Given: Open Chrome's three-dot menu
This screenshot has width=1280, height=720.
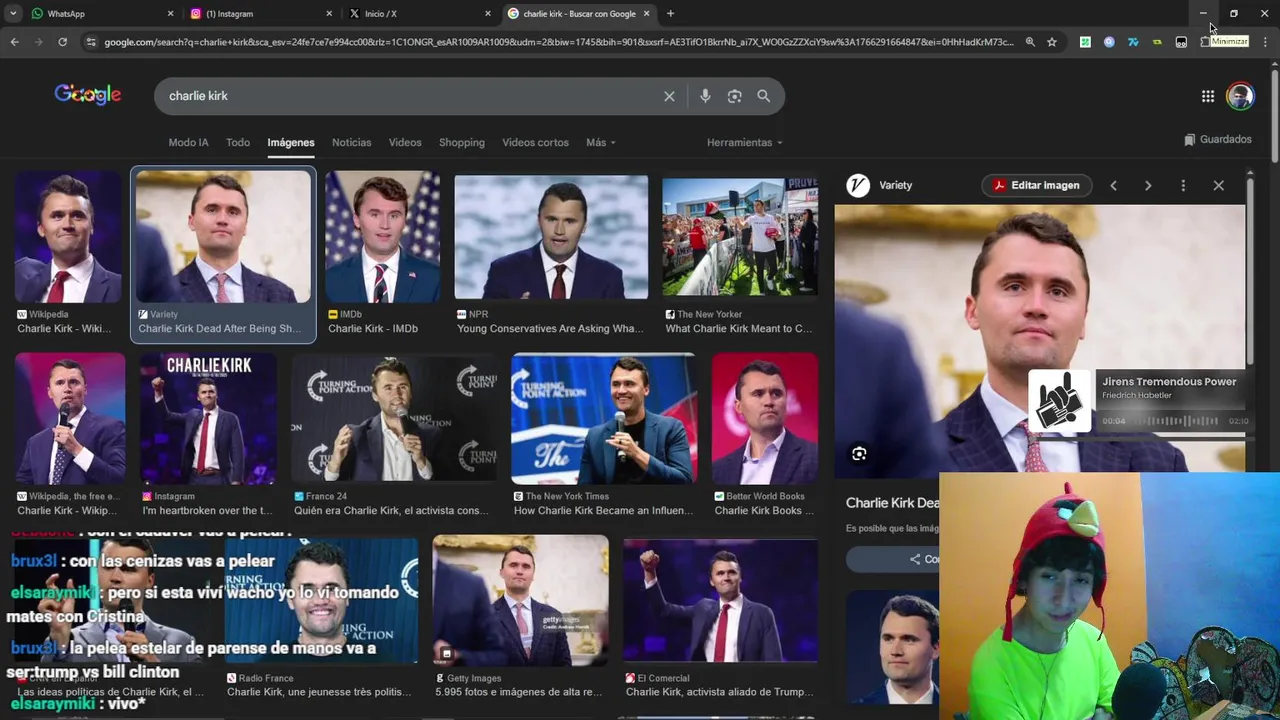Looking at the screenshot, I should [x=1265, y=42].
